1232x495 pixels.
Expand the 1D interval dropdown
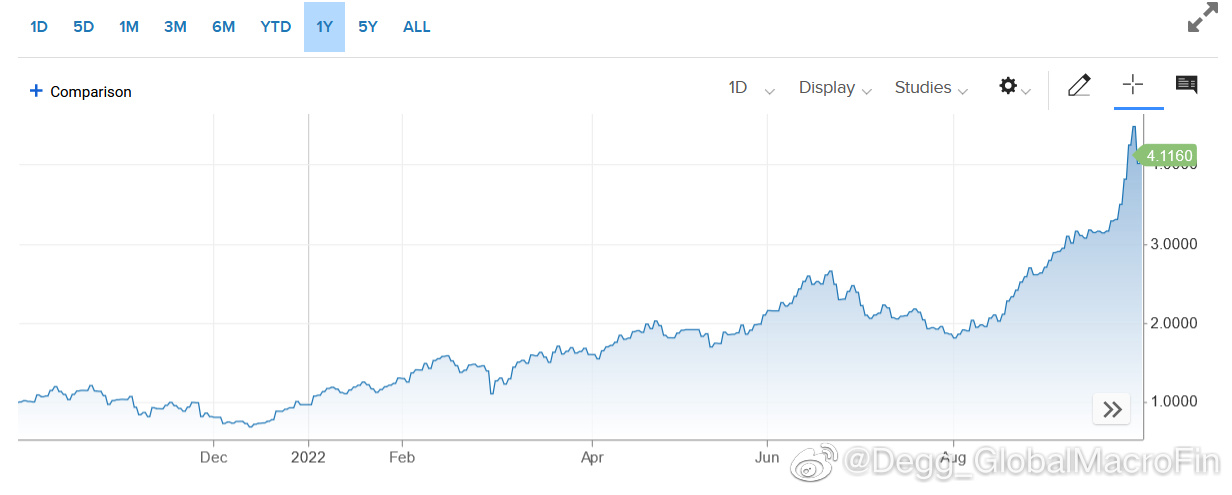coord(752,88)
